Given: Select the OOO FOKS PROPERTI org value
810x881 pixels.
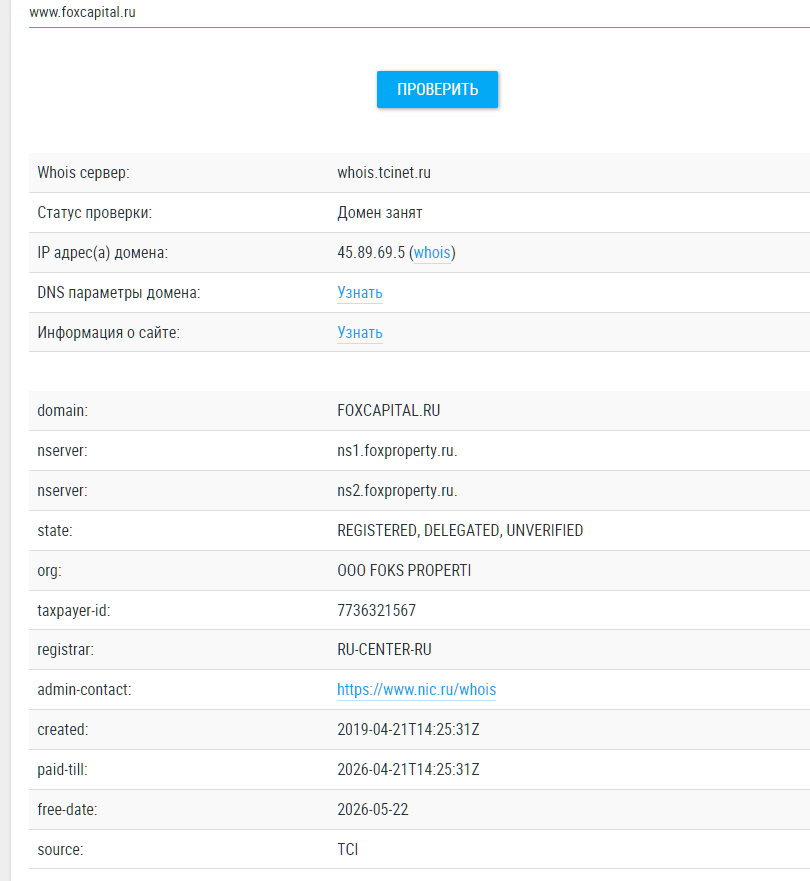Looking at the screenshot, I should [x=404, y=570].
